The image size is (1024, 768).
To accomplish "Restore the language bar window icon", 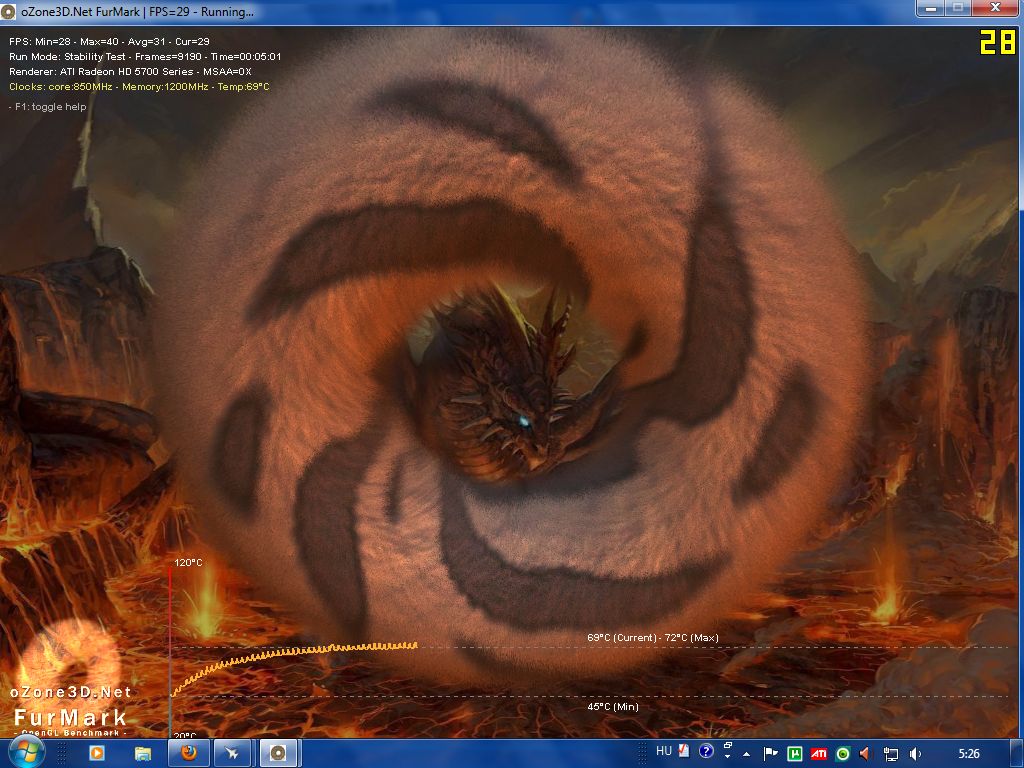I will click(728, 746).
